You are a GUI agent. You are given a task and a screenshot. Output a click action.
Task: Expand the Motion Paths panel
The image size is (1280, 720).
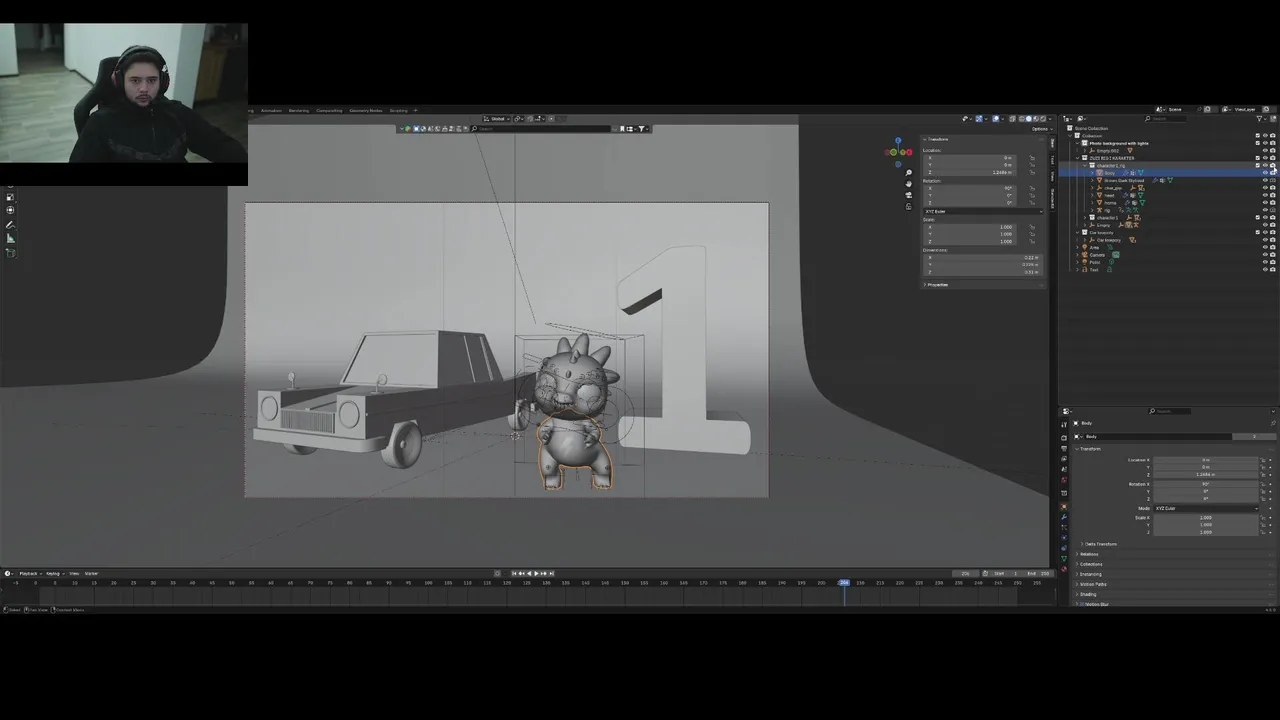[x=1091, y=584]
